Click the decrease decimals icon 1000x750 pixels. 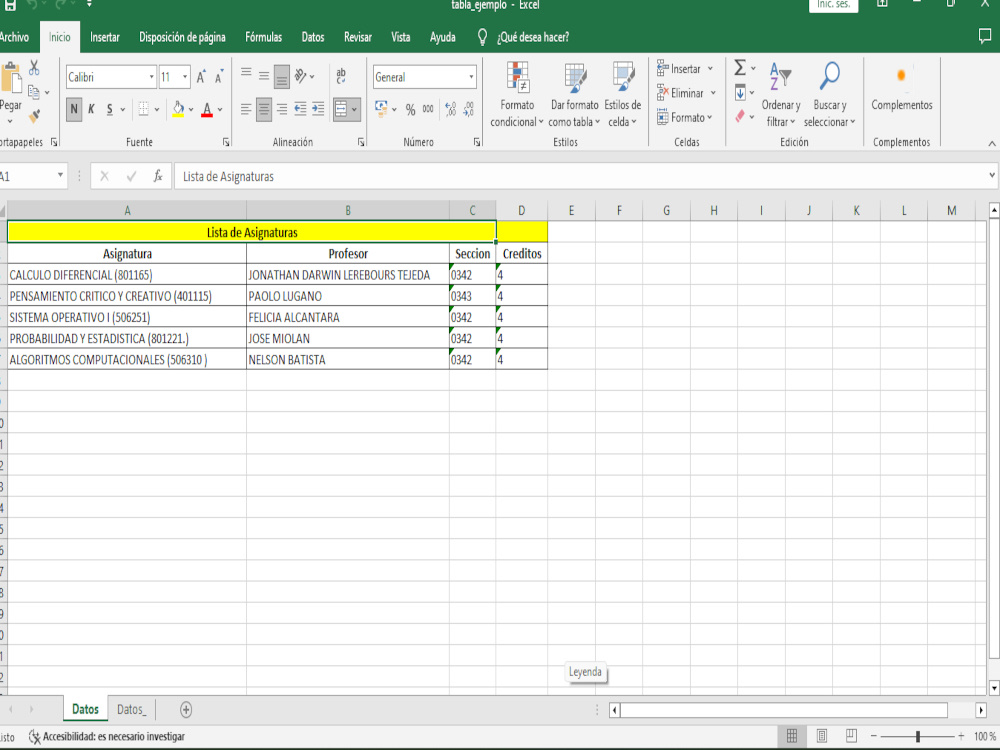click(469, 109)
